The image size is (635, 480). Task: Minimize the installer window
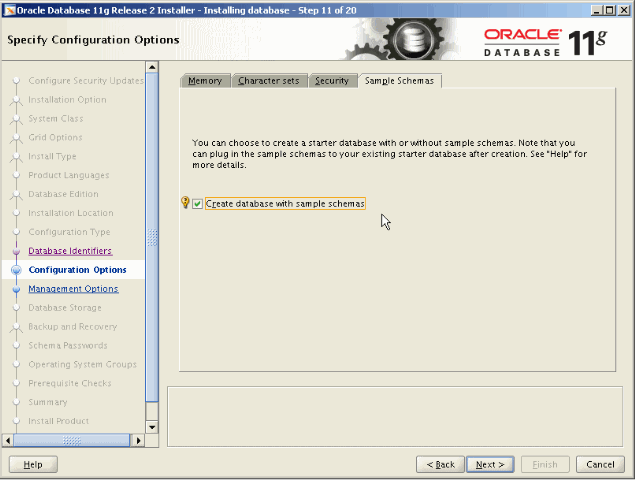pyautogui.click(x=596, y=11)
